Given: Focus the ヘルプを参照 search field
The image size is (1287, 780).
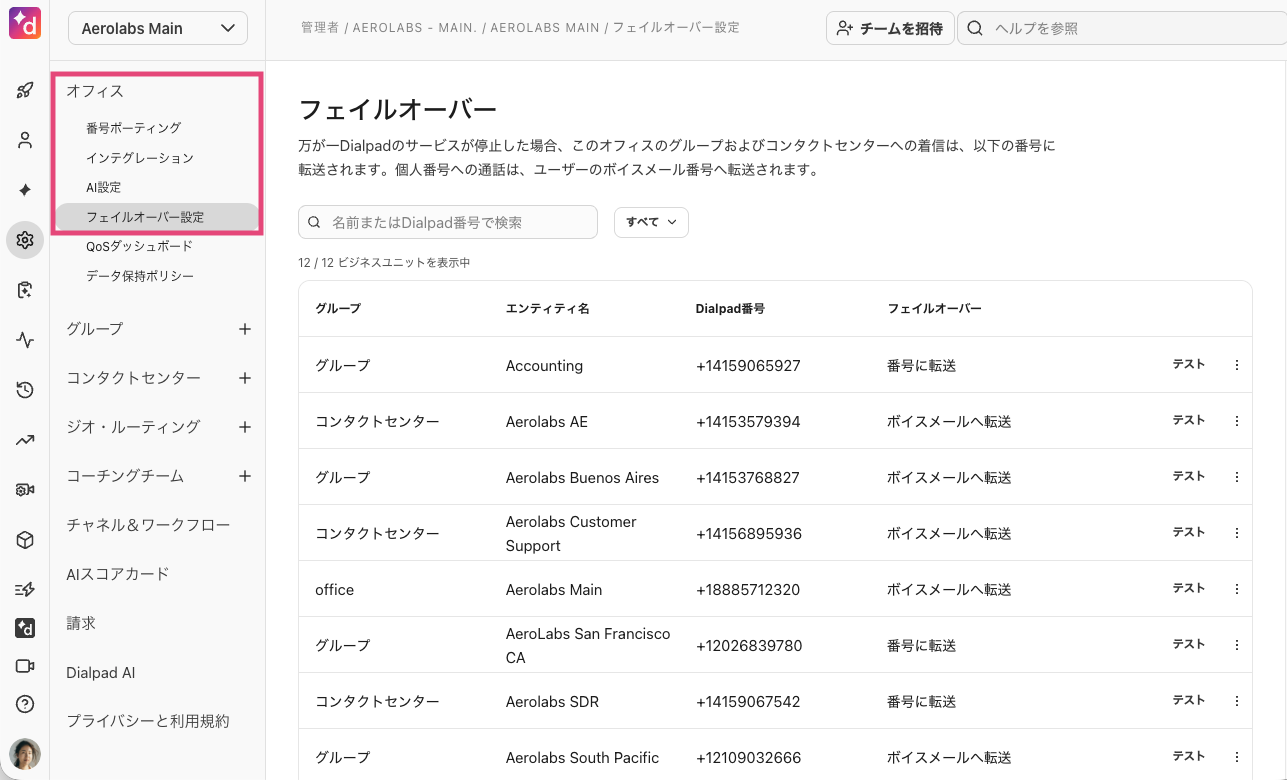Looking at the screenshot, I should (1122, 28).
